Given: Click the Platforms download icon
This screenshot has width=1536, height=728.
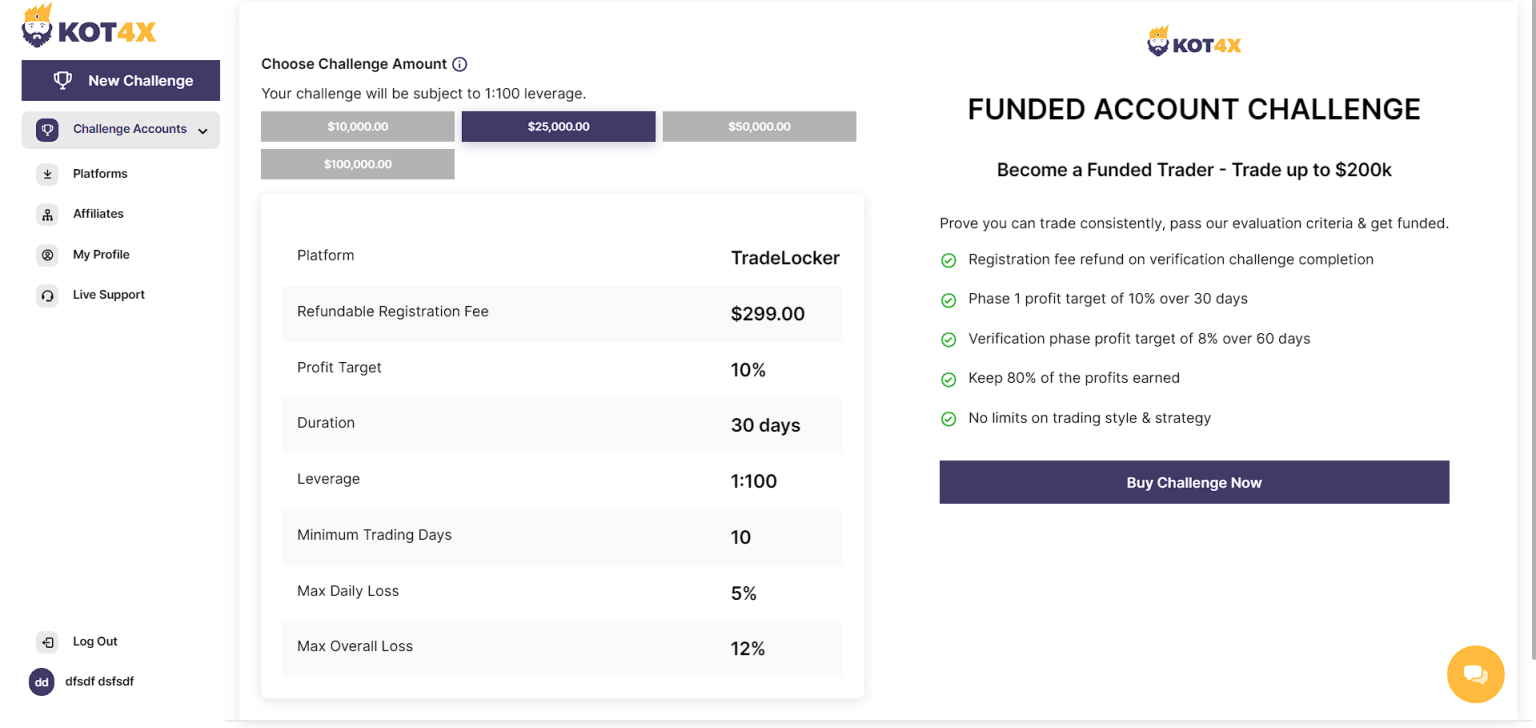Looking at the screenshot, I should (47, 174).
